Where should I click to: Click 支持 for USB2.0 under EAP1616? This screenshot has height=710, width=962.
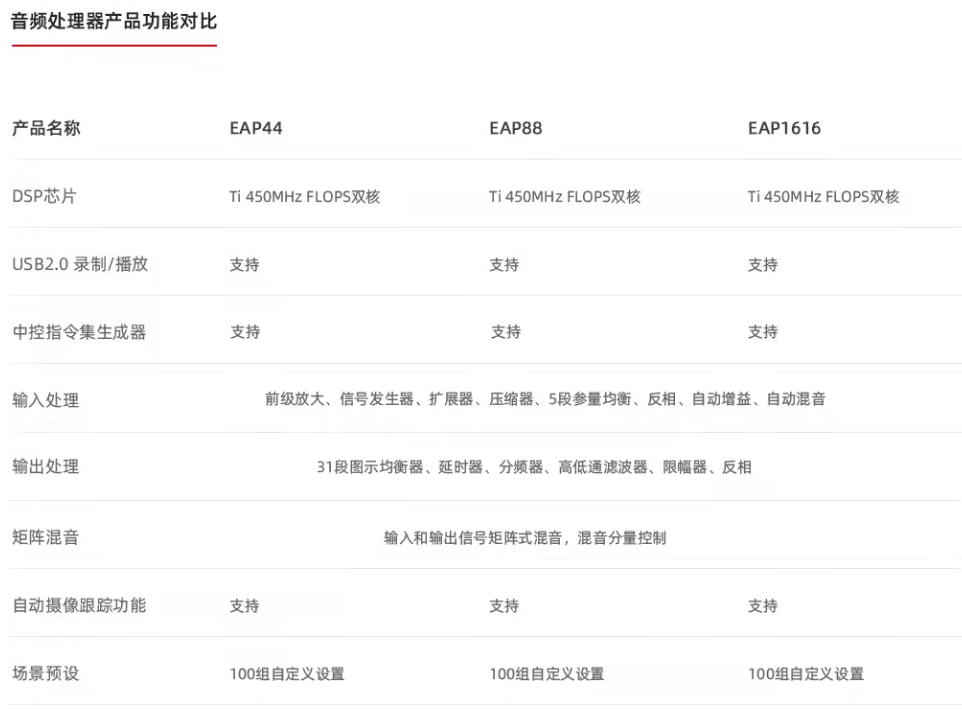[x=763, y=265]
